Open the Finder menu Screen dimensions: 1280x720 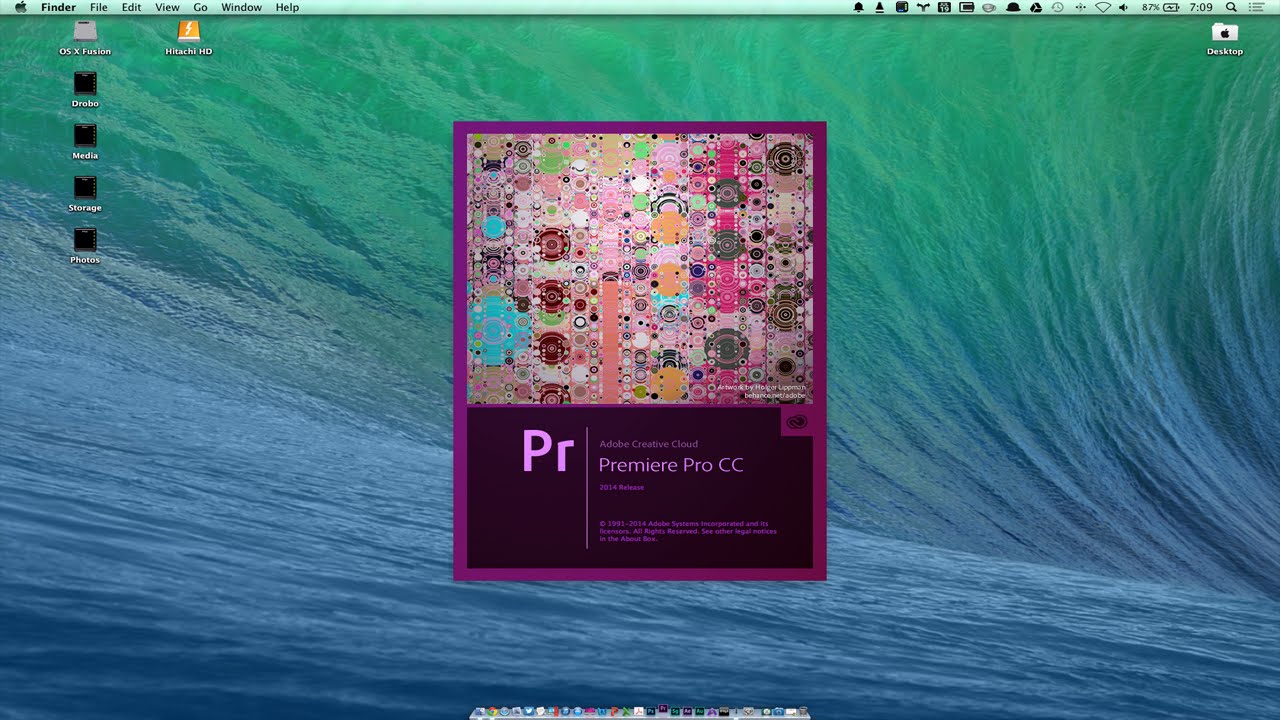[58, 7]
